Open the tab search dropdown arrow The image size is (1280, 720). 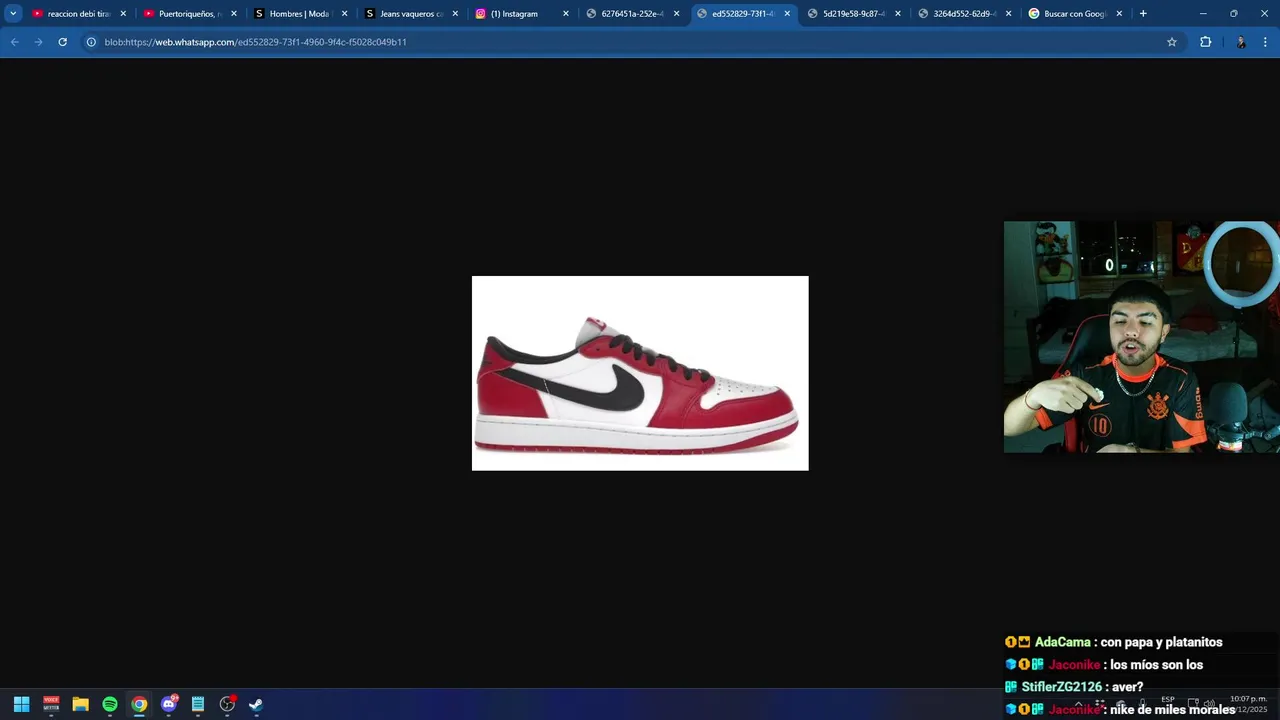click(13, 14)
